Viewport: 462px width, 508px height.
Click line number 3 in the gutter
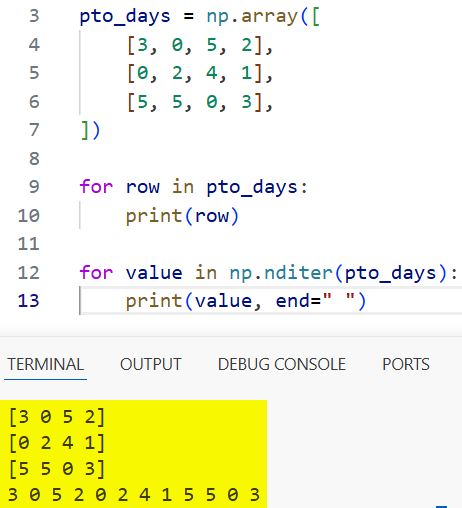tap(34, 16)
